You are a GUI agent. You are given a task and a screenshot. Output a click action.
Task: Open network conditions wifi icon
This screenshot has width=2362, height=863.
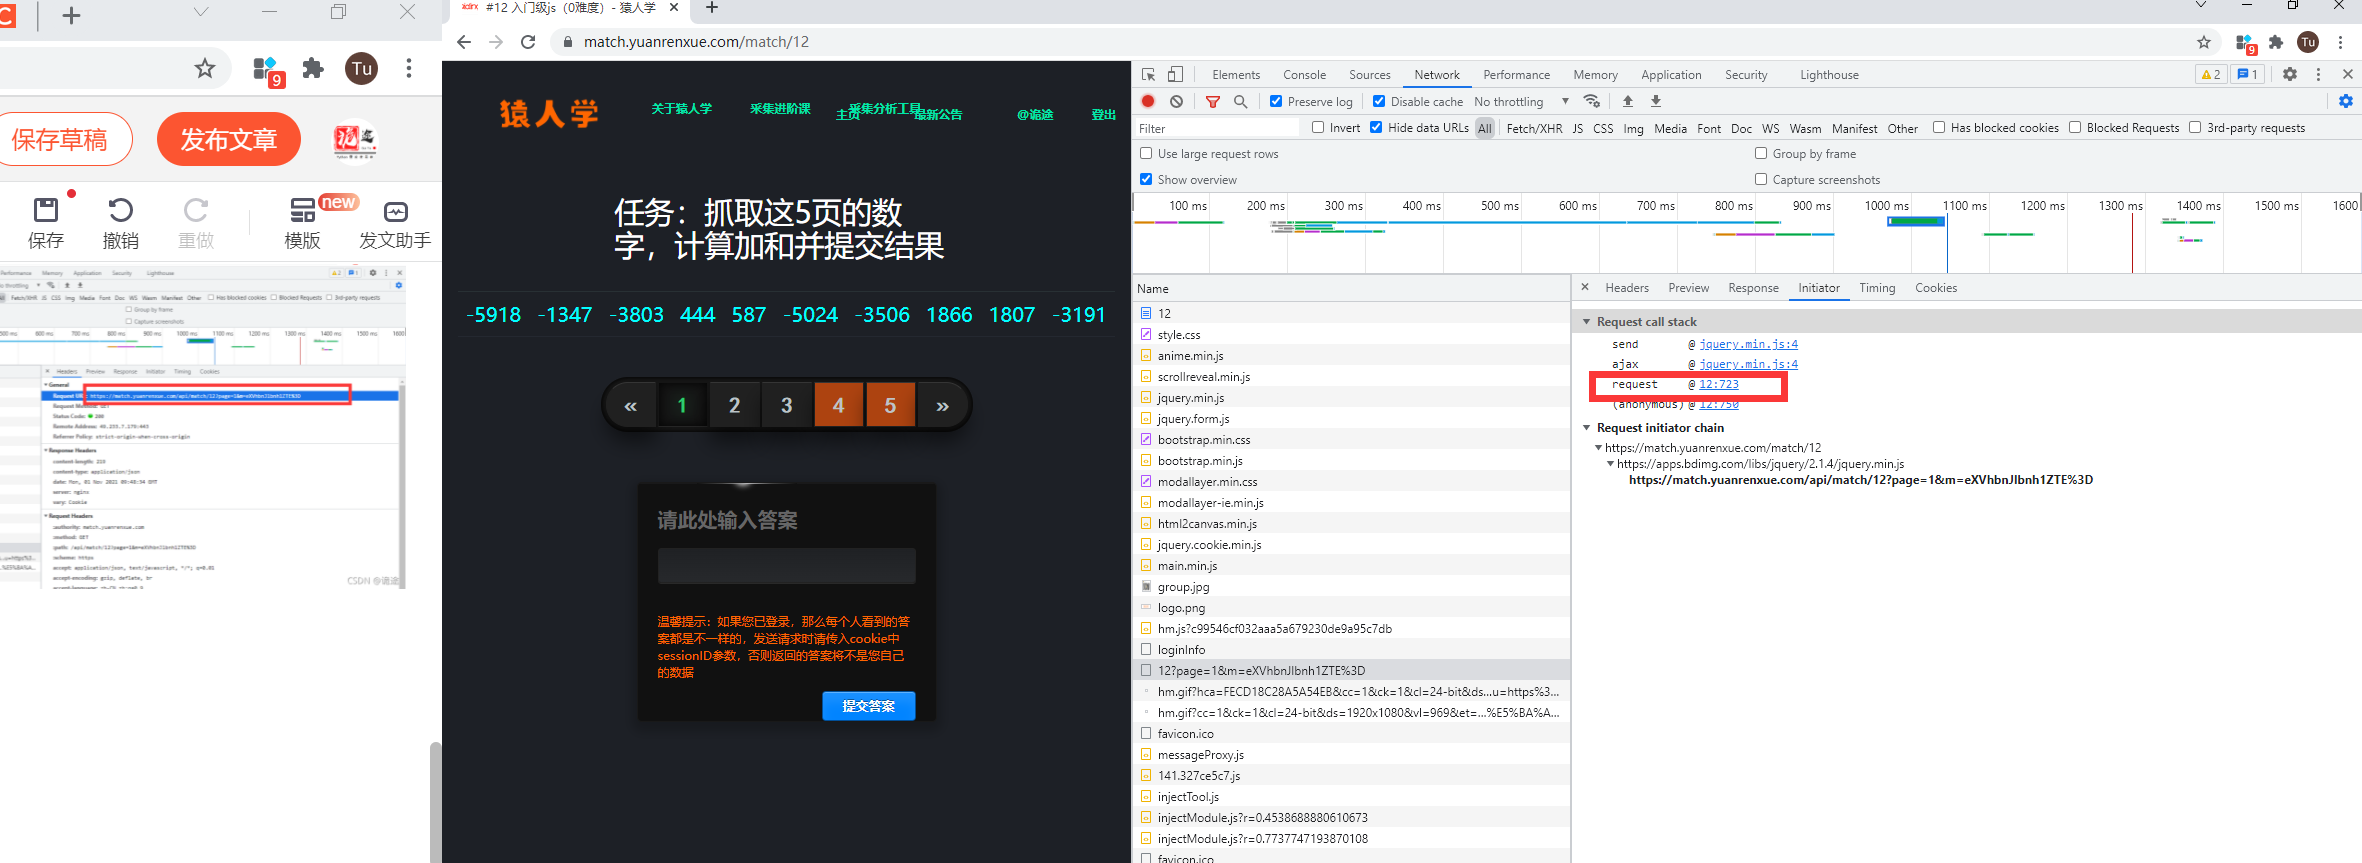click(1592, 101)
